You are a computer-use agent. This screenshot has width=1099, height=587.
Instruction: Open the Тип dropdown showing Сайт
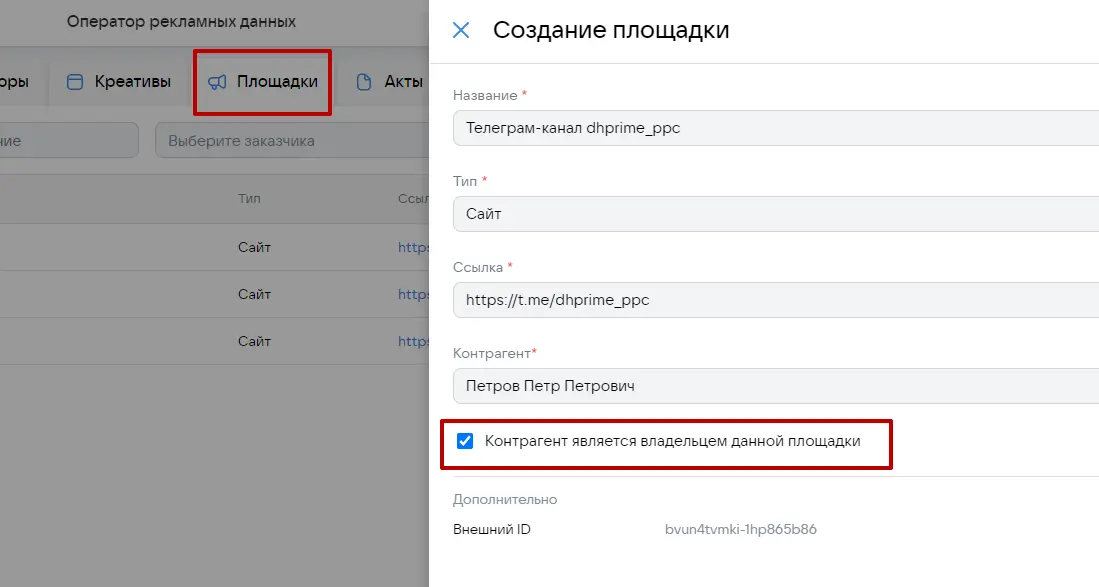click(x=775, y=214)
